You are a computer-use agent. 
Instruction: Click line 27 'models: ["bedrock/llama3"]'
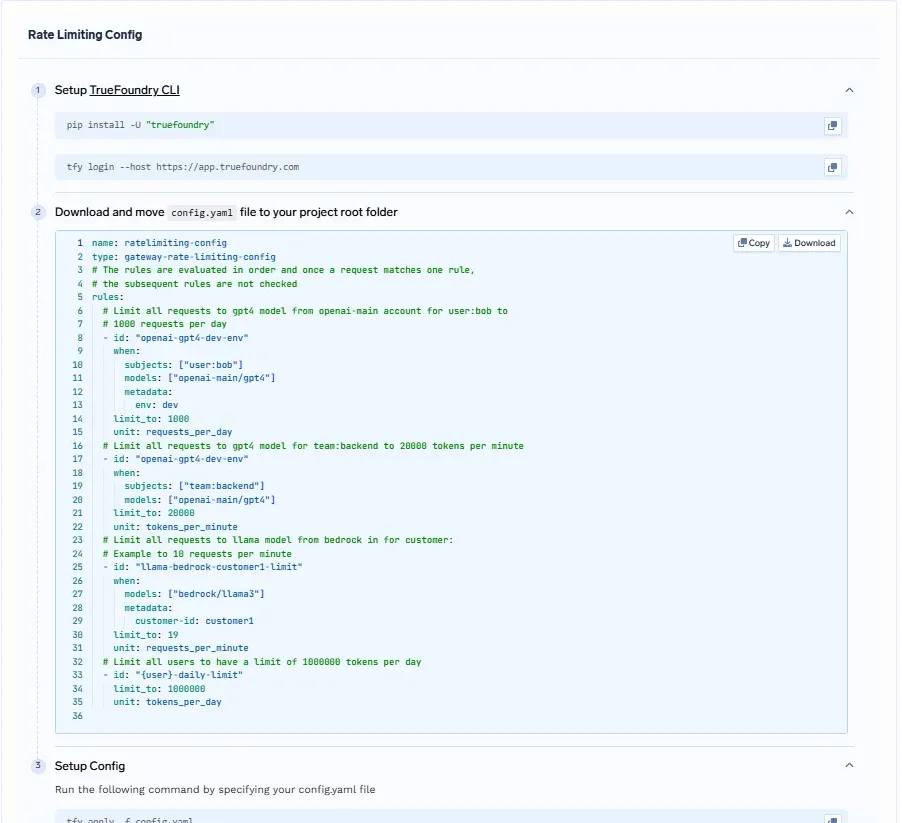(194, 594)
